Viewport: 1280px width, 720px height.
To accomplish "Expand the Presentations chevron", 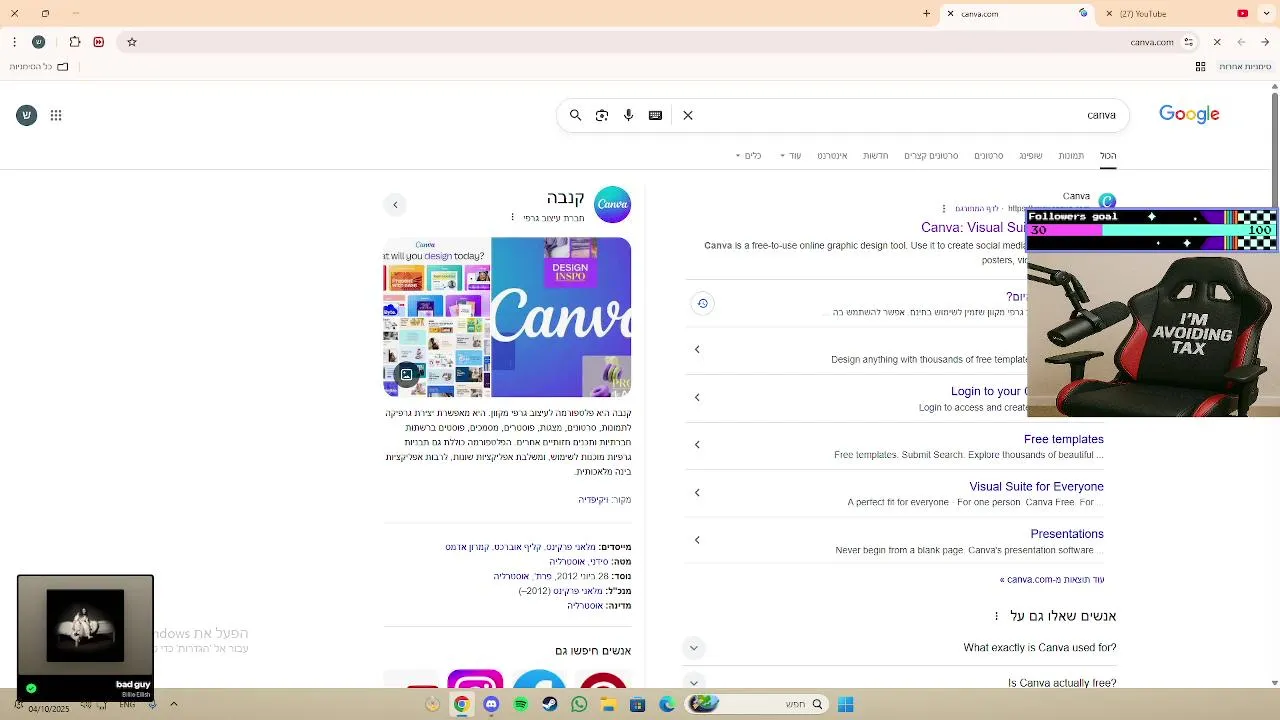I will (x=697, y=539).
